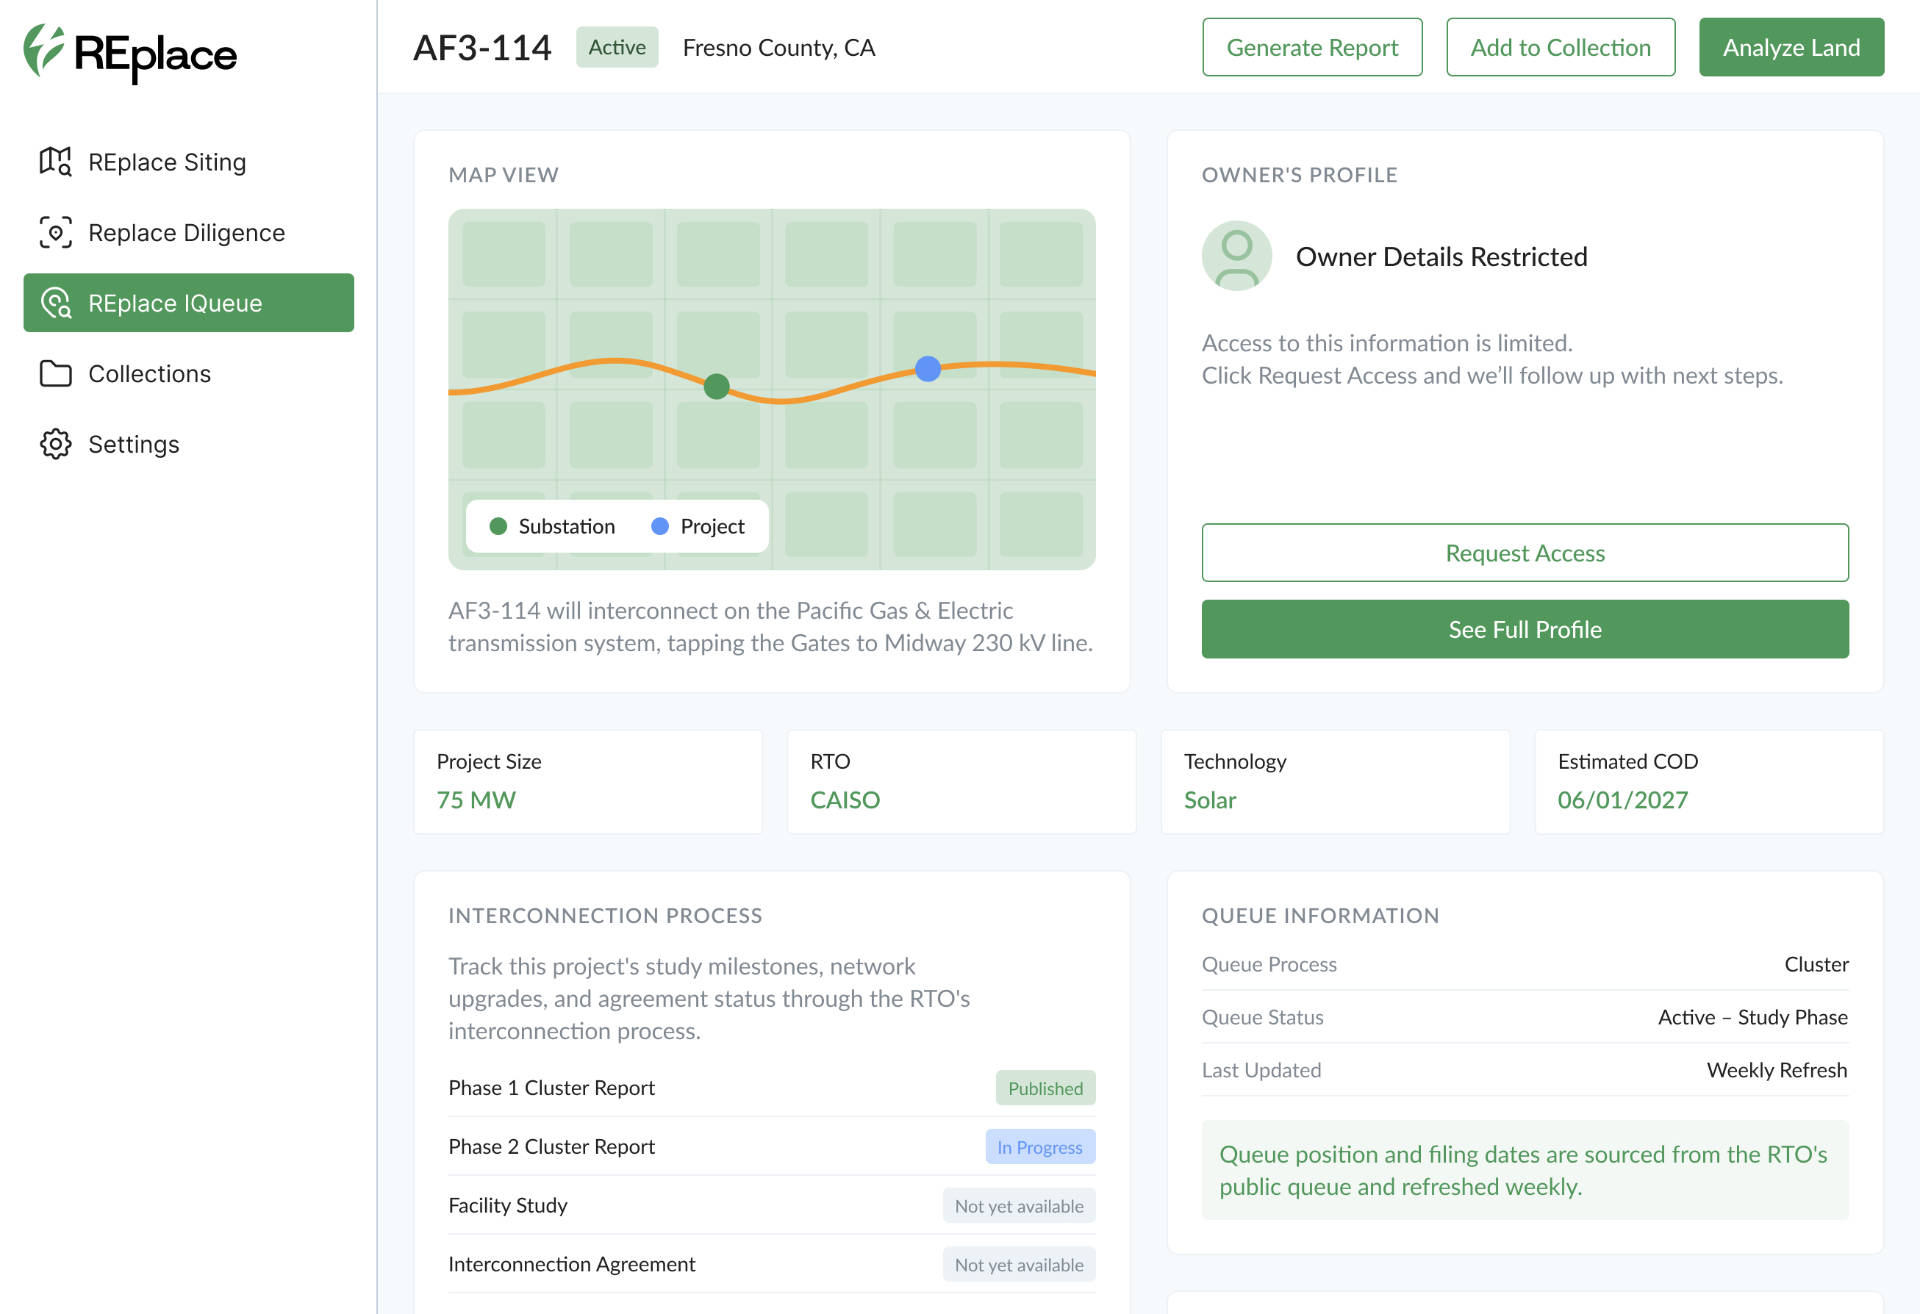Screen dimensions: 1920x1314
Task: Click the INTERCONNECTION PROCESS section heading
Action: (x=605, y=916)
